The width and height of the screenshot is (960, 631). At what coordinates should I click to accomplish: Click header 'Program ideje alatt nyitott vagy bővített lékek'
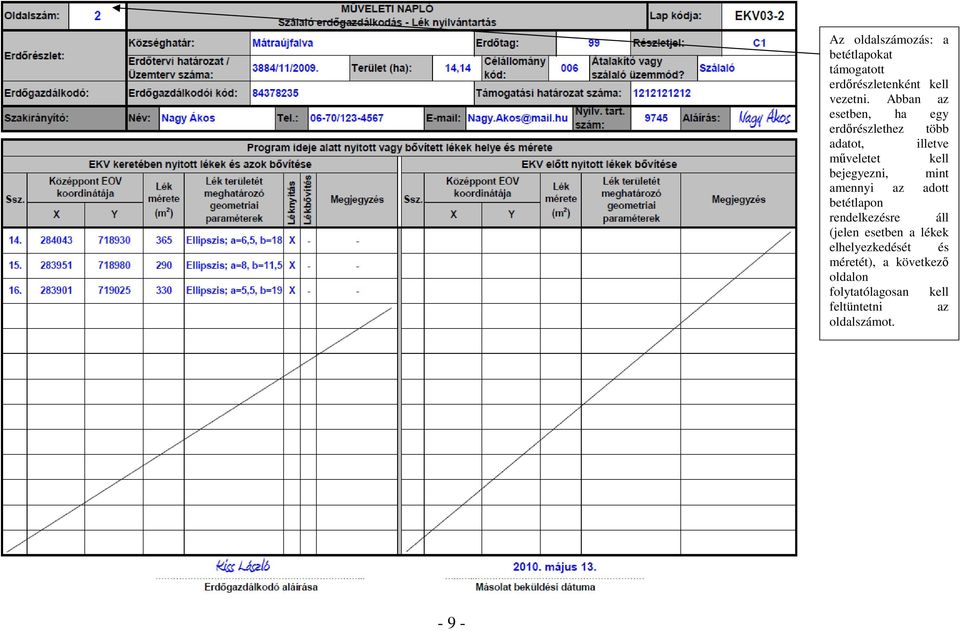pyautogui.click(x=399, y=147)
